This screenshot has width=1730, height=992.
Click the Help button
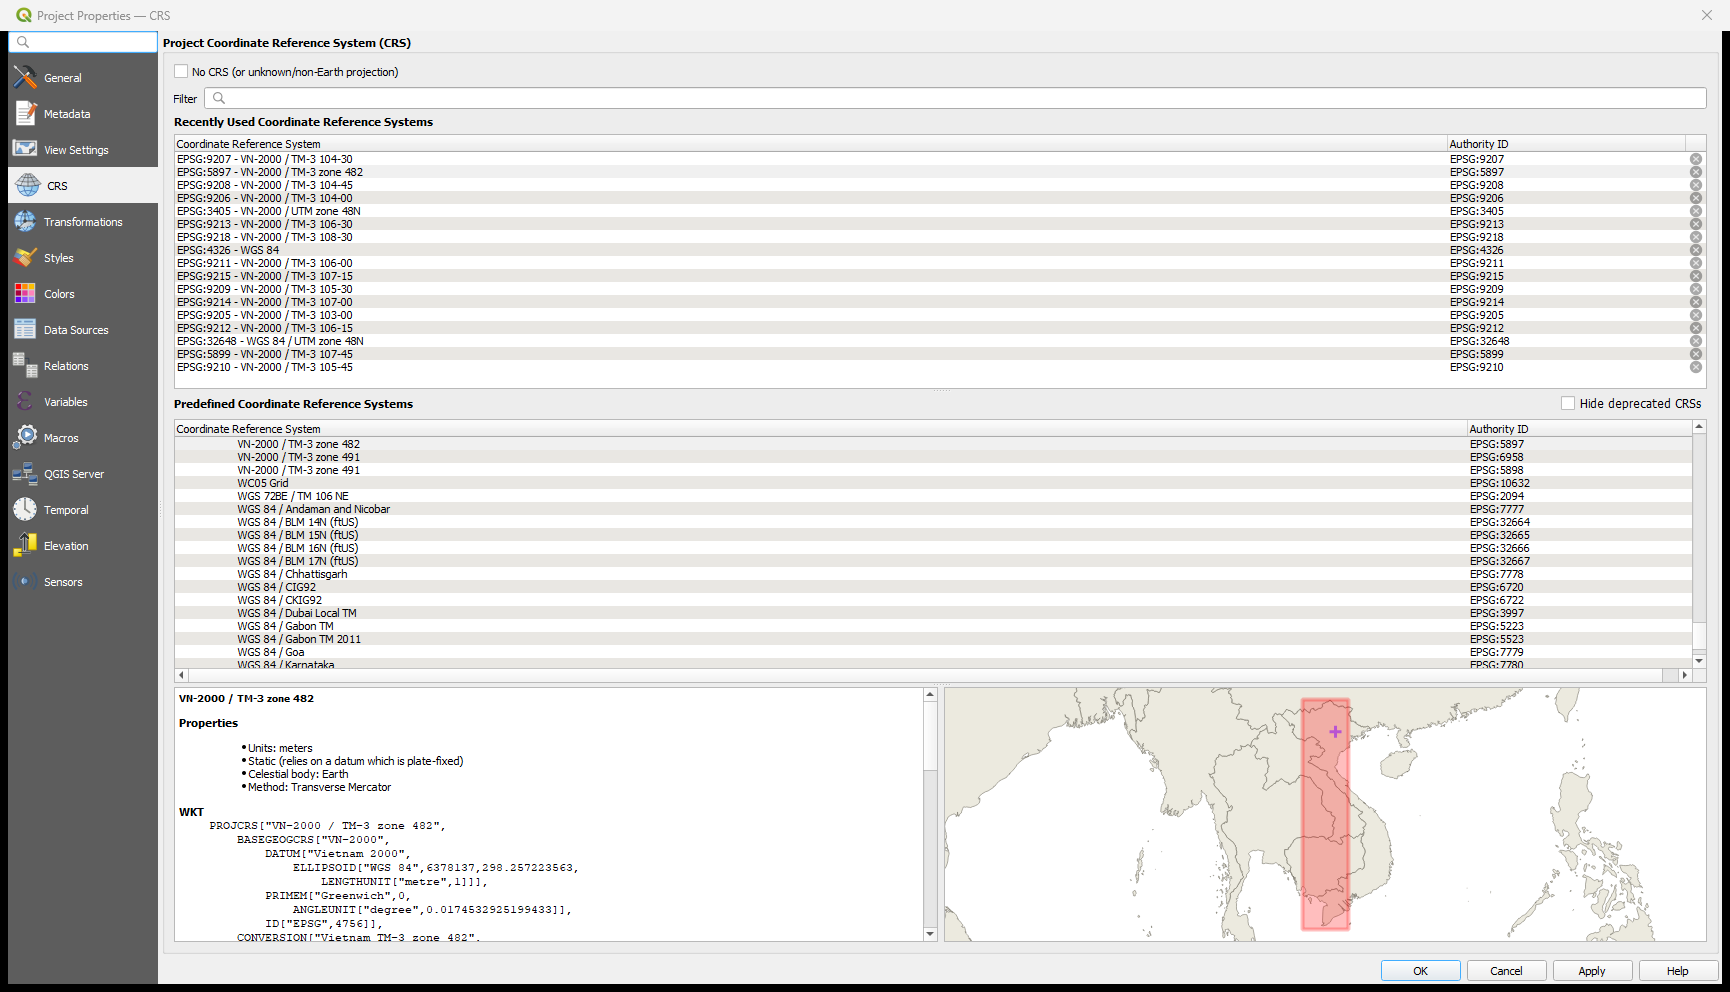click(x=1678, y=971)
